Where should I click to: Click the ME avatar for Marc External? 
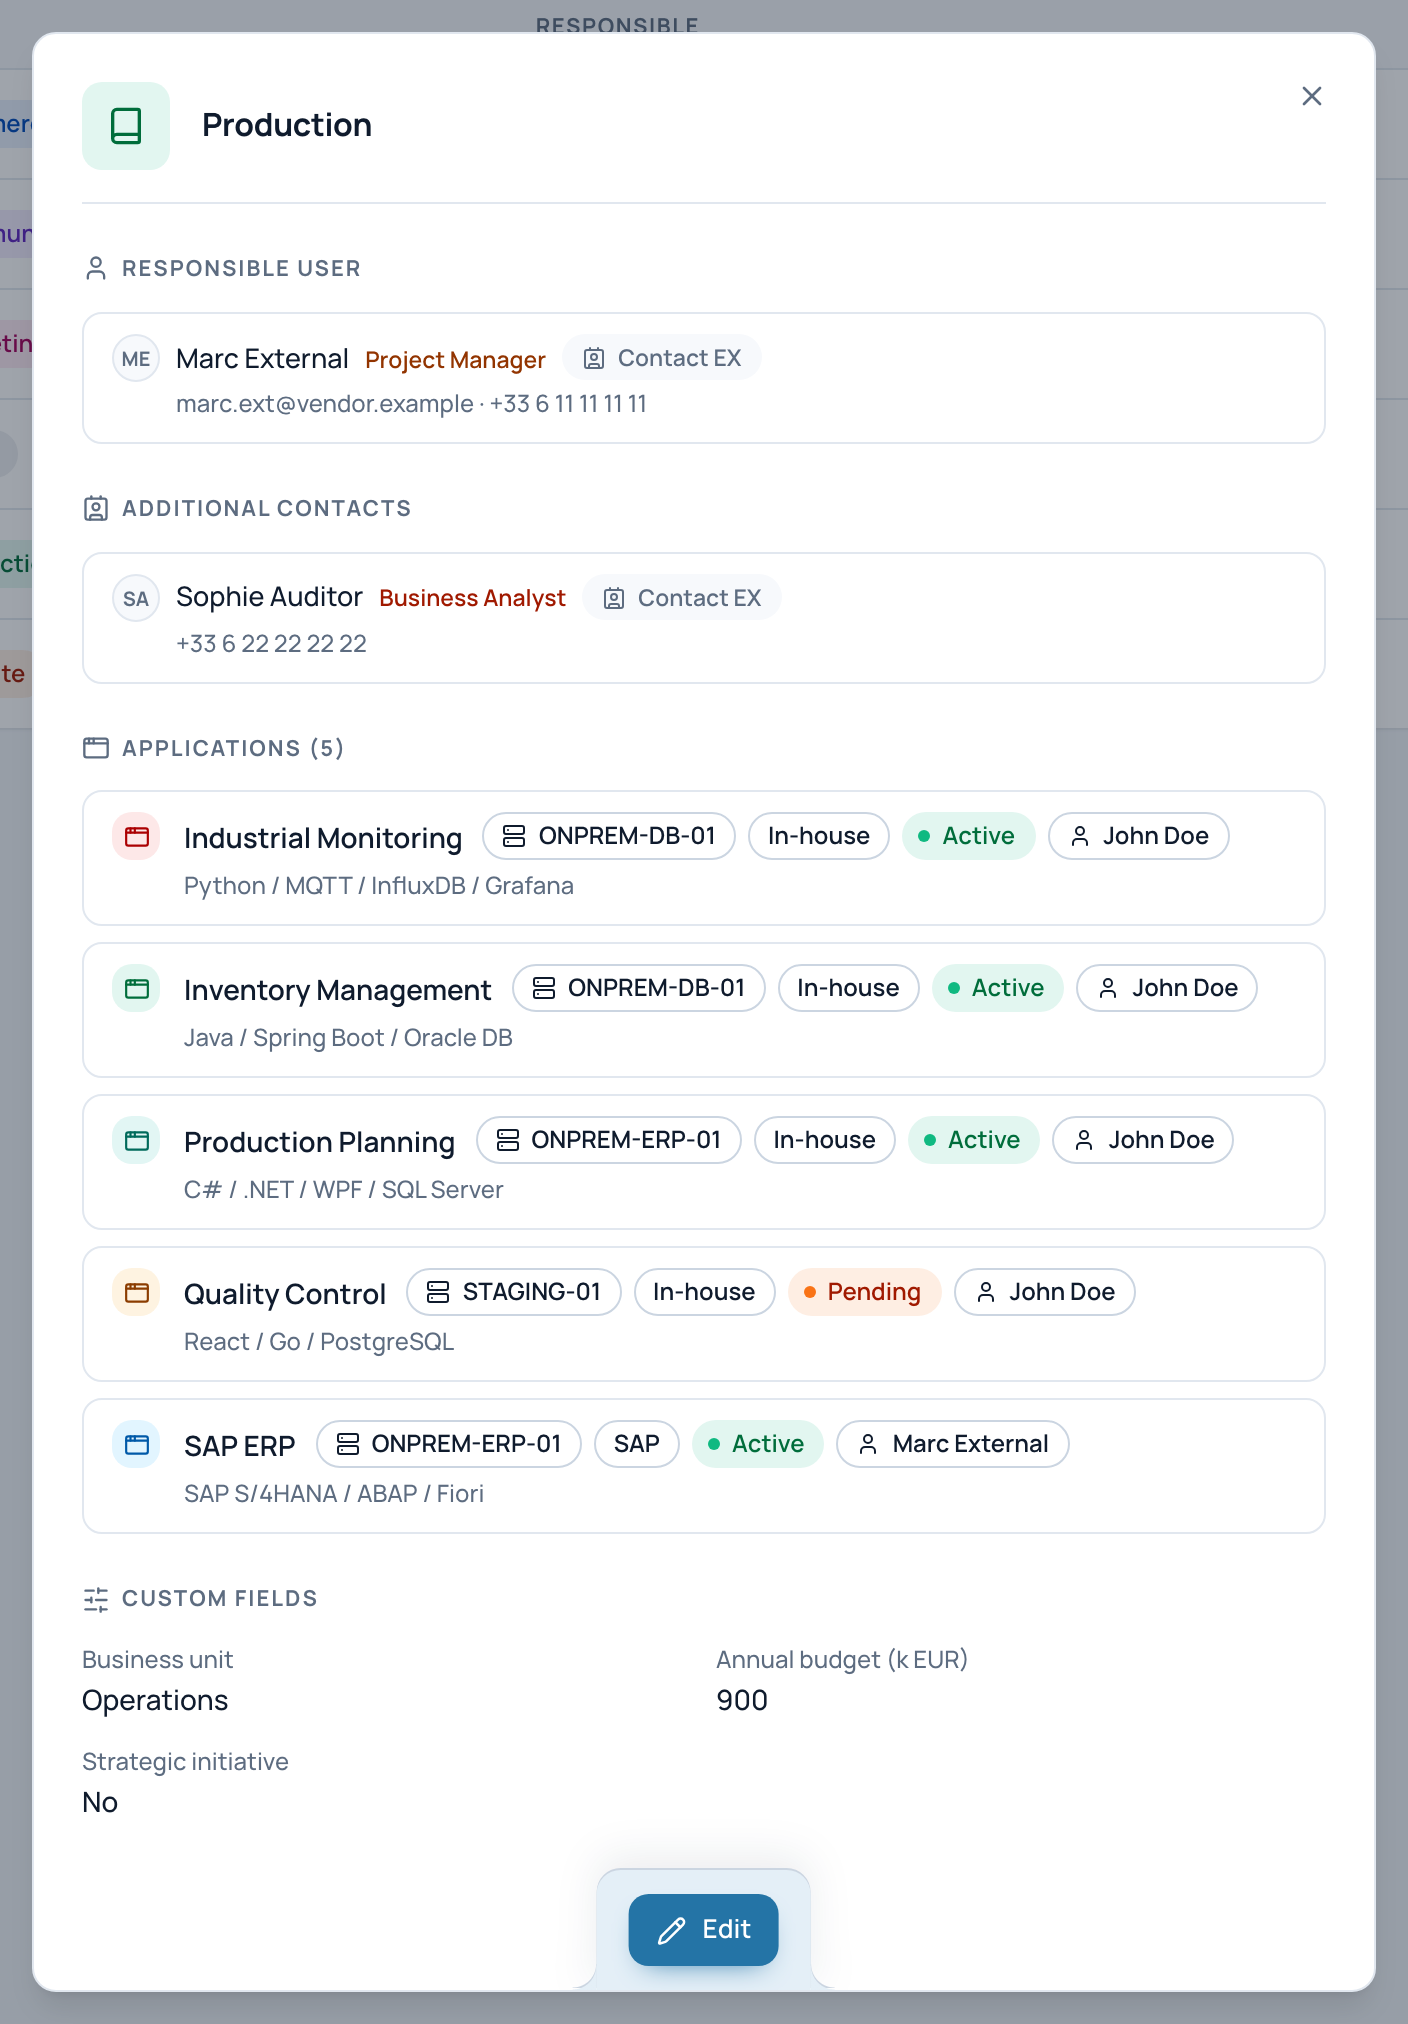136,359
